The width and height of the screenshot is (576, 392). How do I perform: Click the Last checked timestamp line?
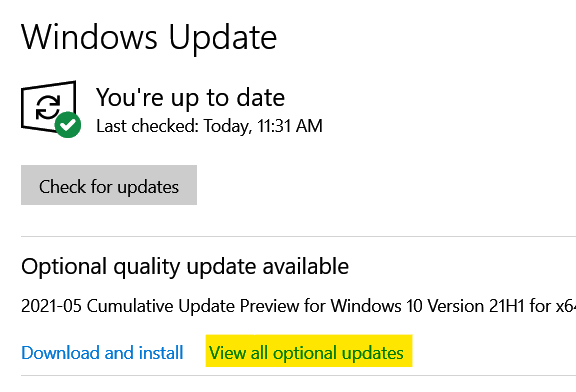(209, 126)
